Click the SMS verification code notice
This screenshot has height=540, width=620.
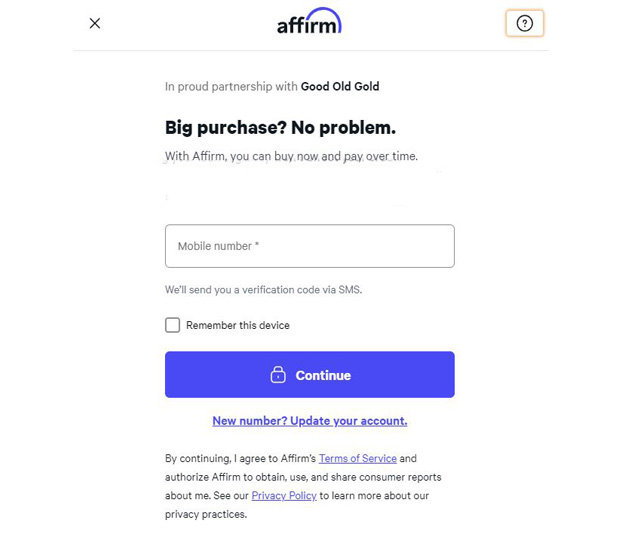[263, 290]
